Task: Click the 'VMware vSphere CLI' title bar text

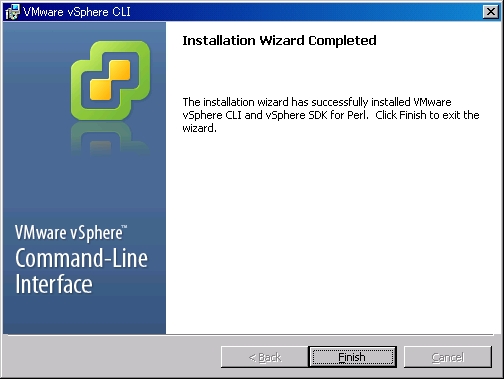Action: coord(77,12)
